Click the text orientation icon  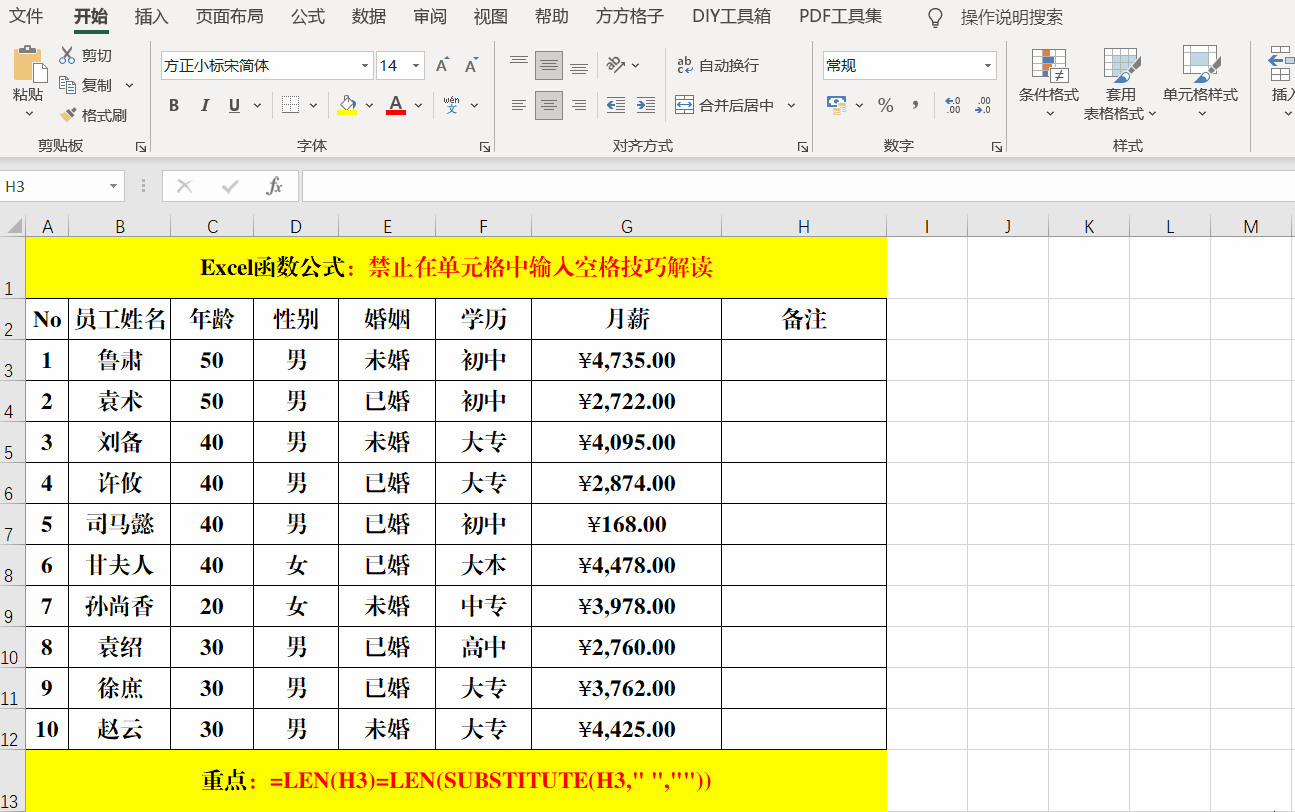tap(617, 66)
